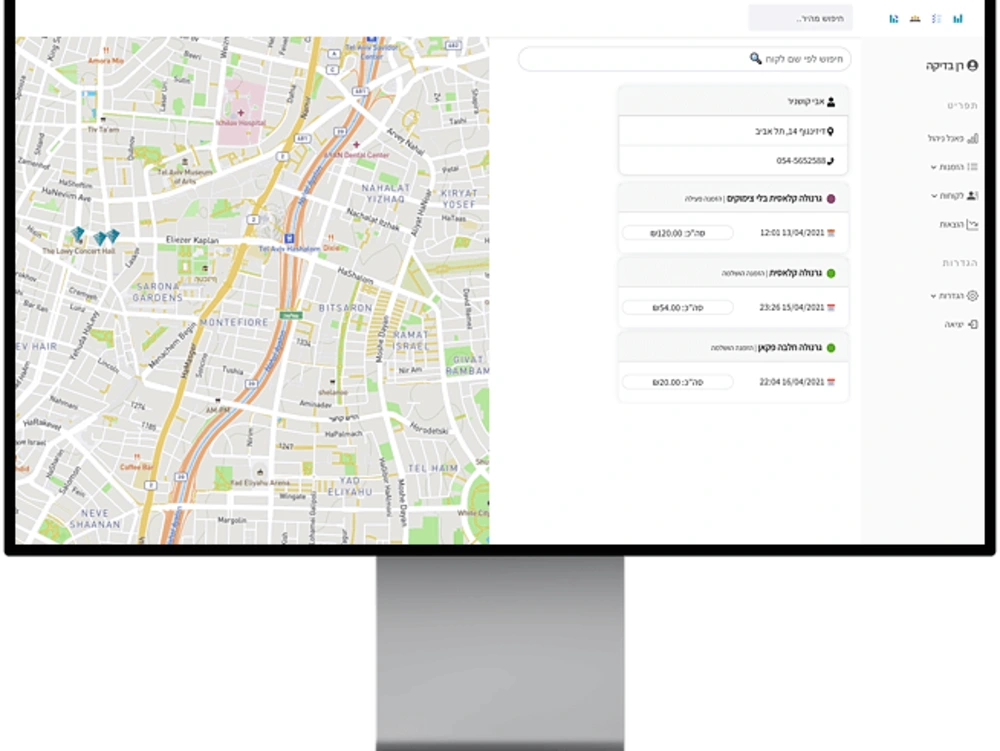Click the orders list icon beside 'הזמנות'
The width and height of the screenshot is (1000, 751).
[973, 167]
